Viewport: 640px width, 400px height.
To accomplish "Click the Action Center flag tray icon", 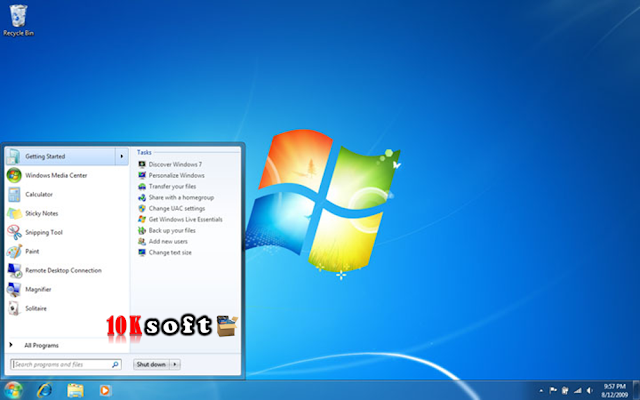I will (553, 391).
